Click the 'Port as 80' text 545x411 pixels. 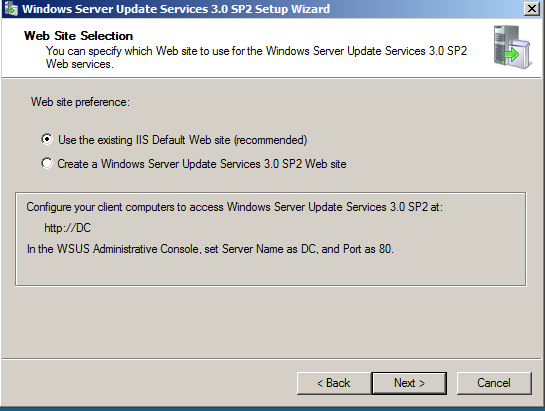pyautogui.click(x=368, y=249)
